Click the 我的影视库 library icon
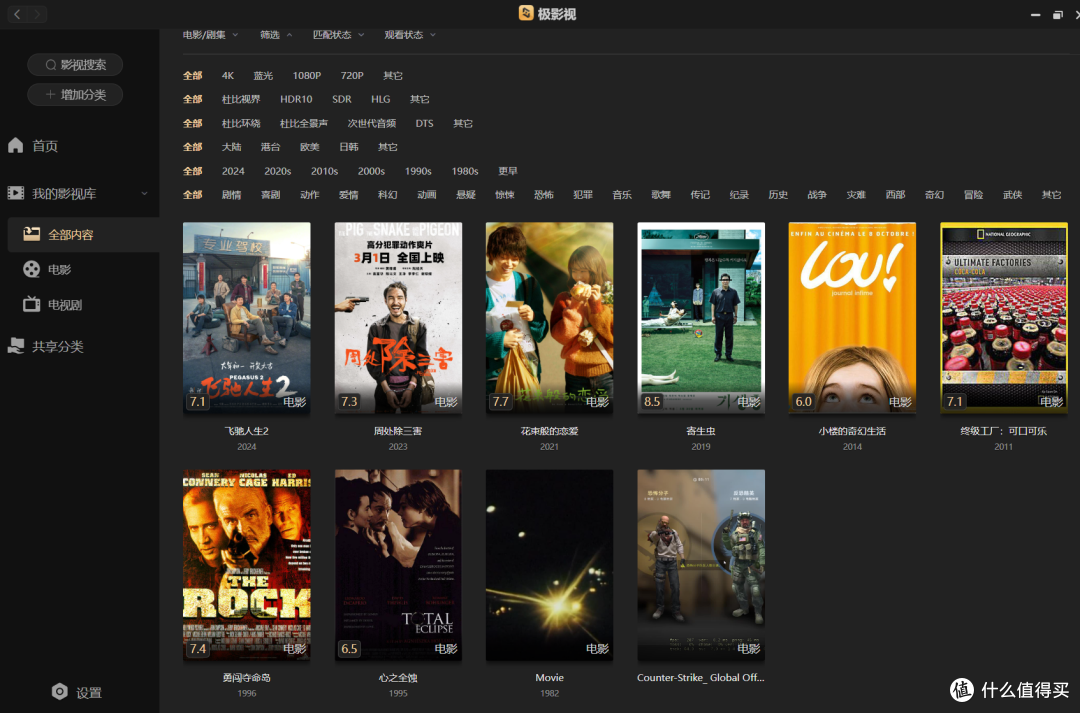 [16, 193]
